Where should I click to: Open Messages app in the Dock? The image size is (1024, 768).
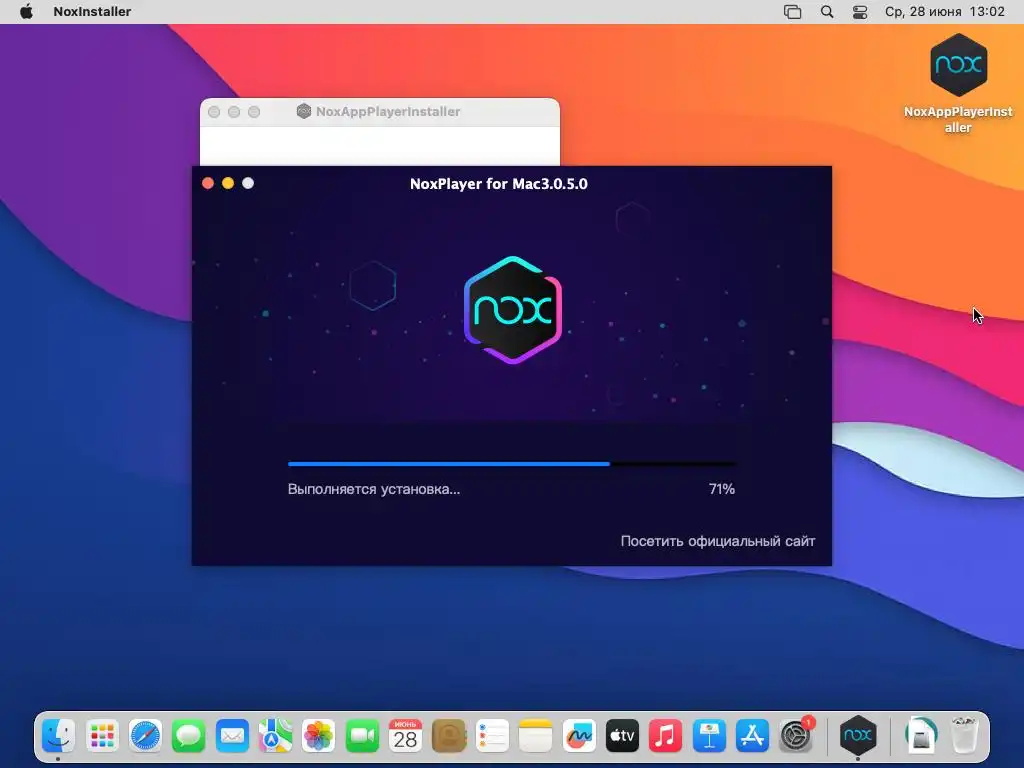[x=189, y=736]
